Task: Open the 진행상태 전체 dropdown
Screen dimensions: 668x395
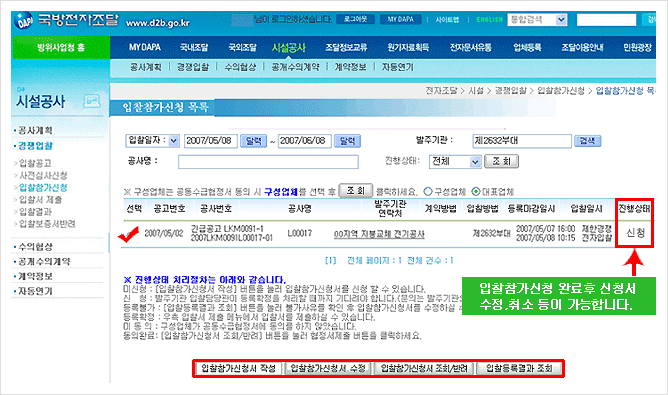Action: click(455, 161)
